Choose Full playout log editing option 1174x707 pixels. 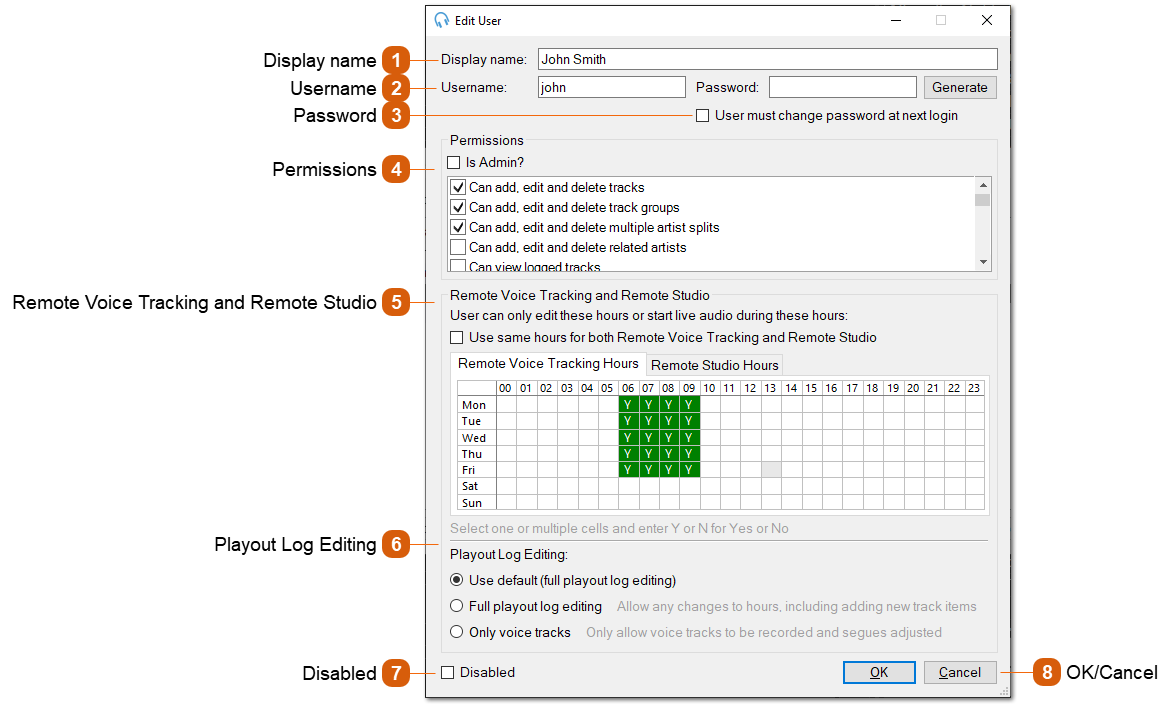(457, 606)
